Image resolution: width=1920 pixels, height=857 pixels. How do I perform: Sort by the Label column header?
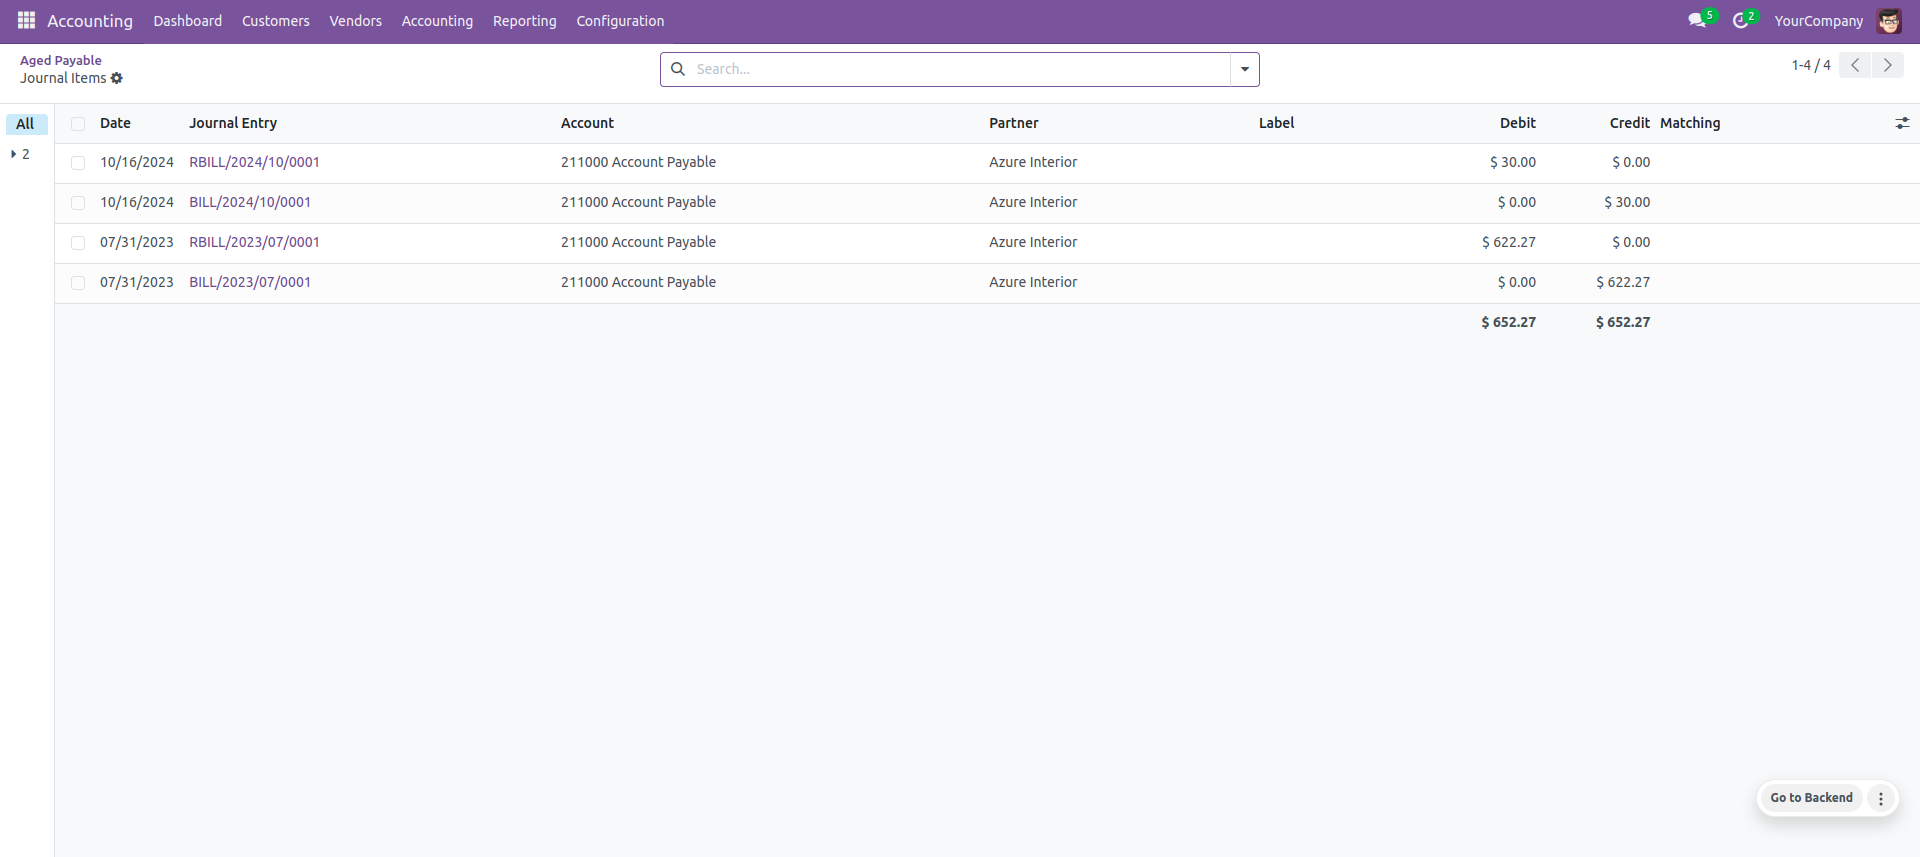[1276, 123]
